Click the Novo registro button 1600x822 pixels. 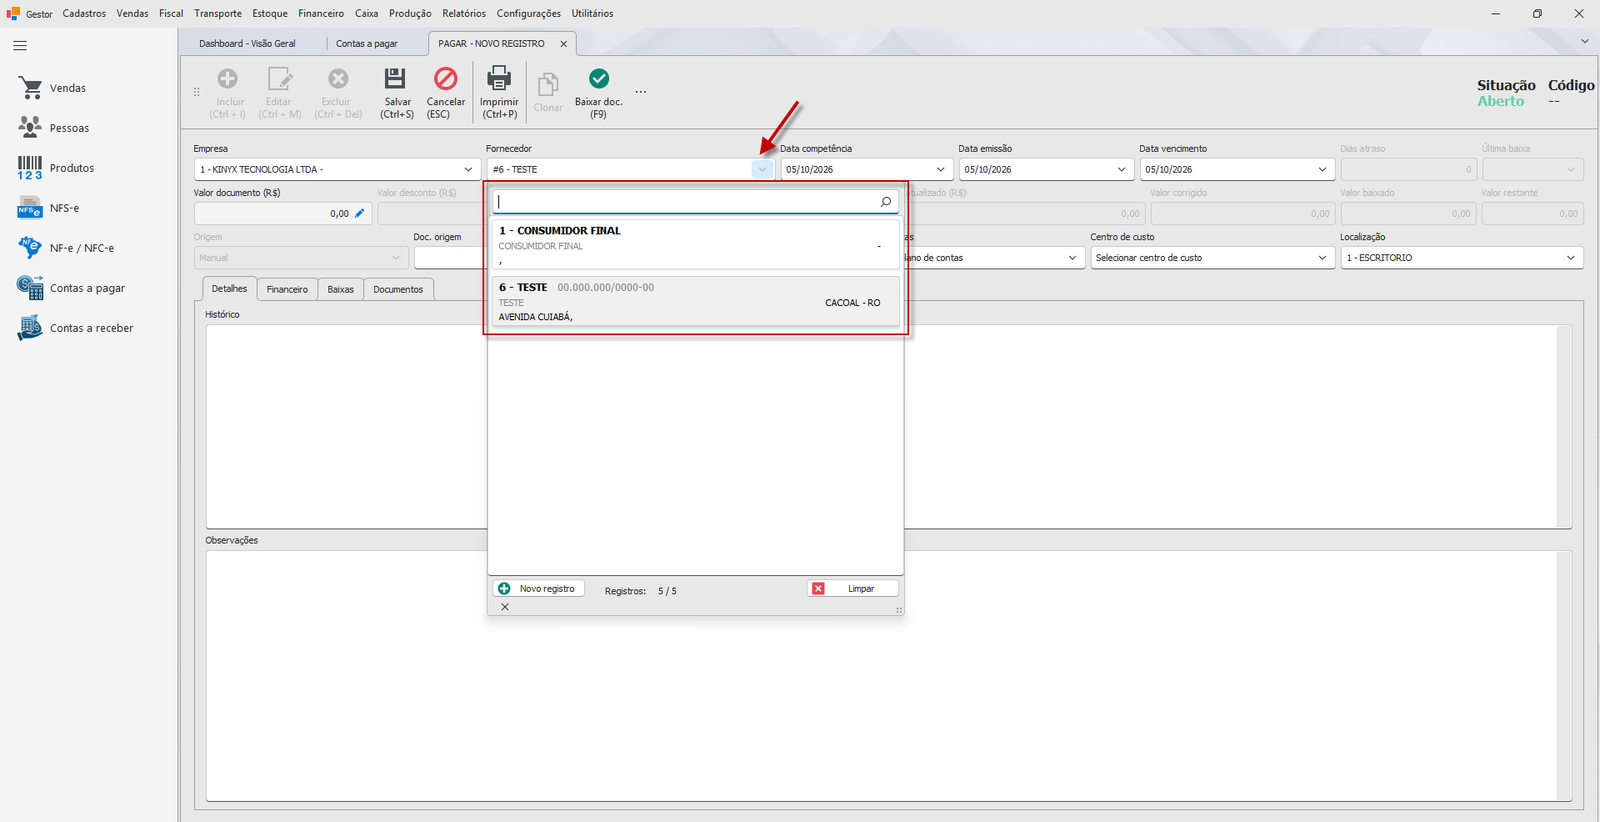pos(538,589)
